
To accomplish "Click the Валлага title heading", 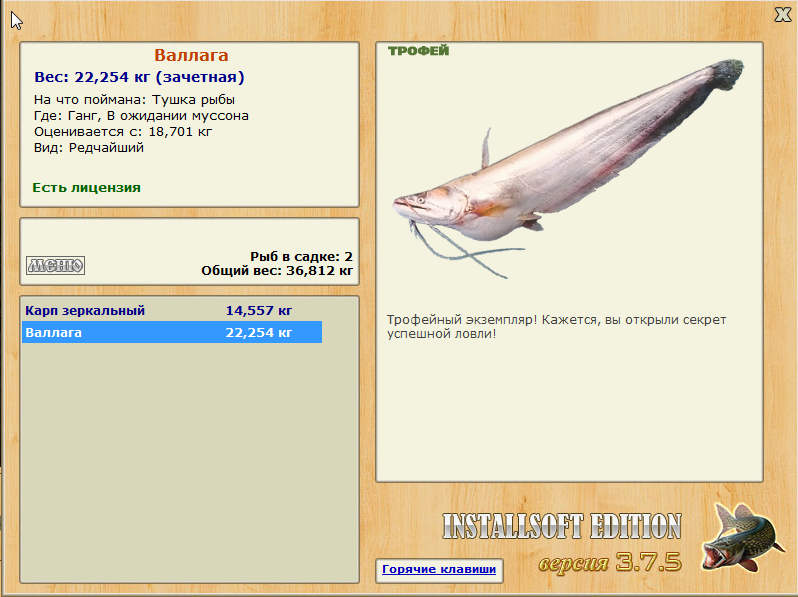I will click(191, 55).
